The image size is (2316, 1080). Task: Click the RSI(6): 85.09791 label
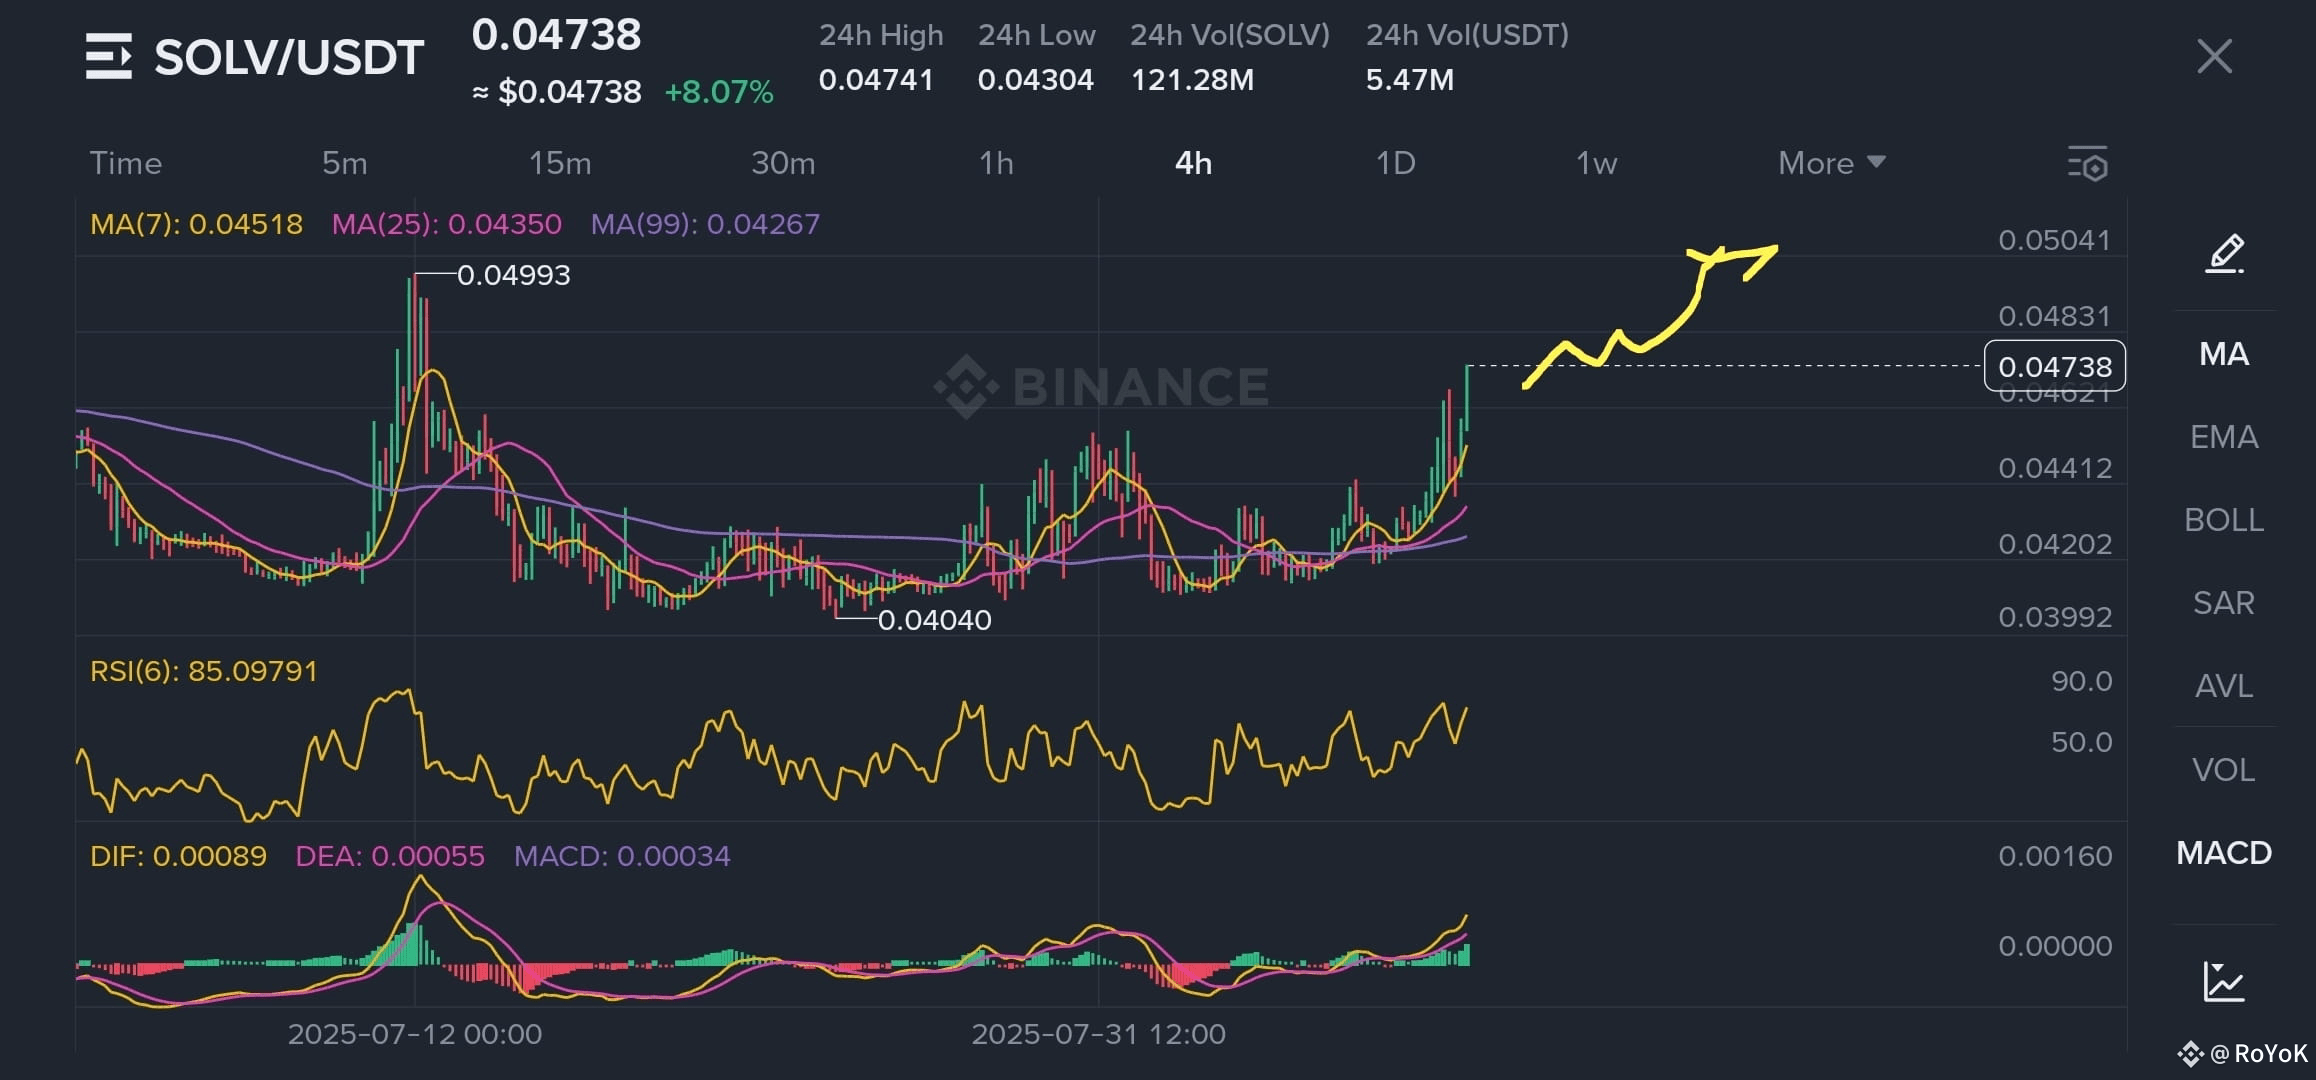(x=202, y=672)
